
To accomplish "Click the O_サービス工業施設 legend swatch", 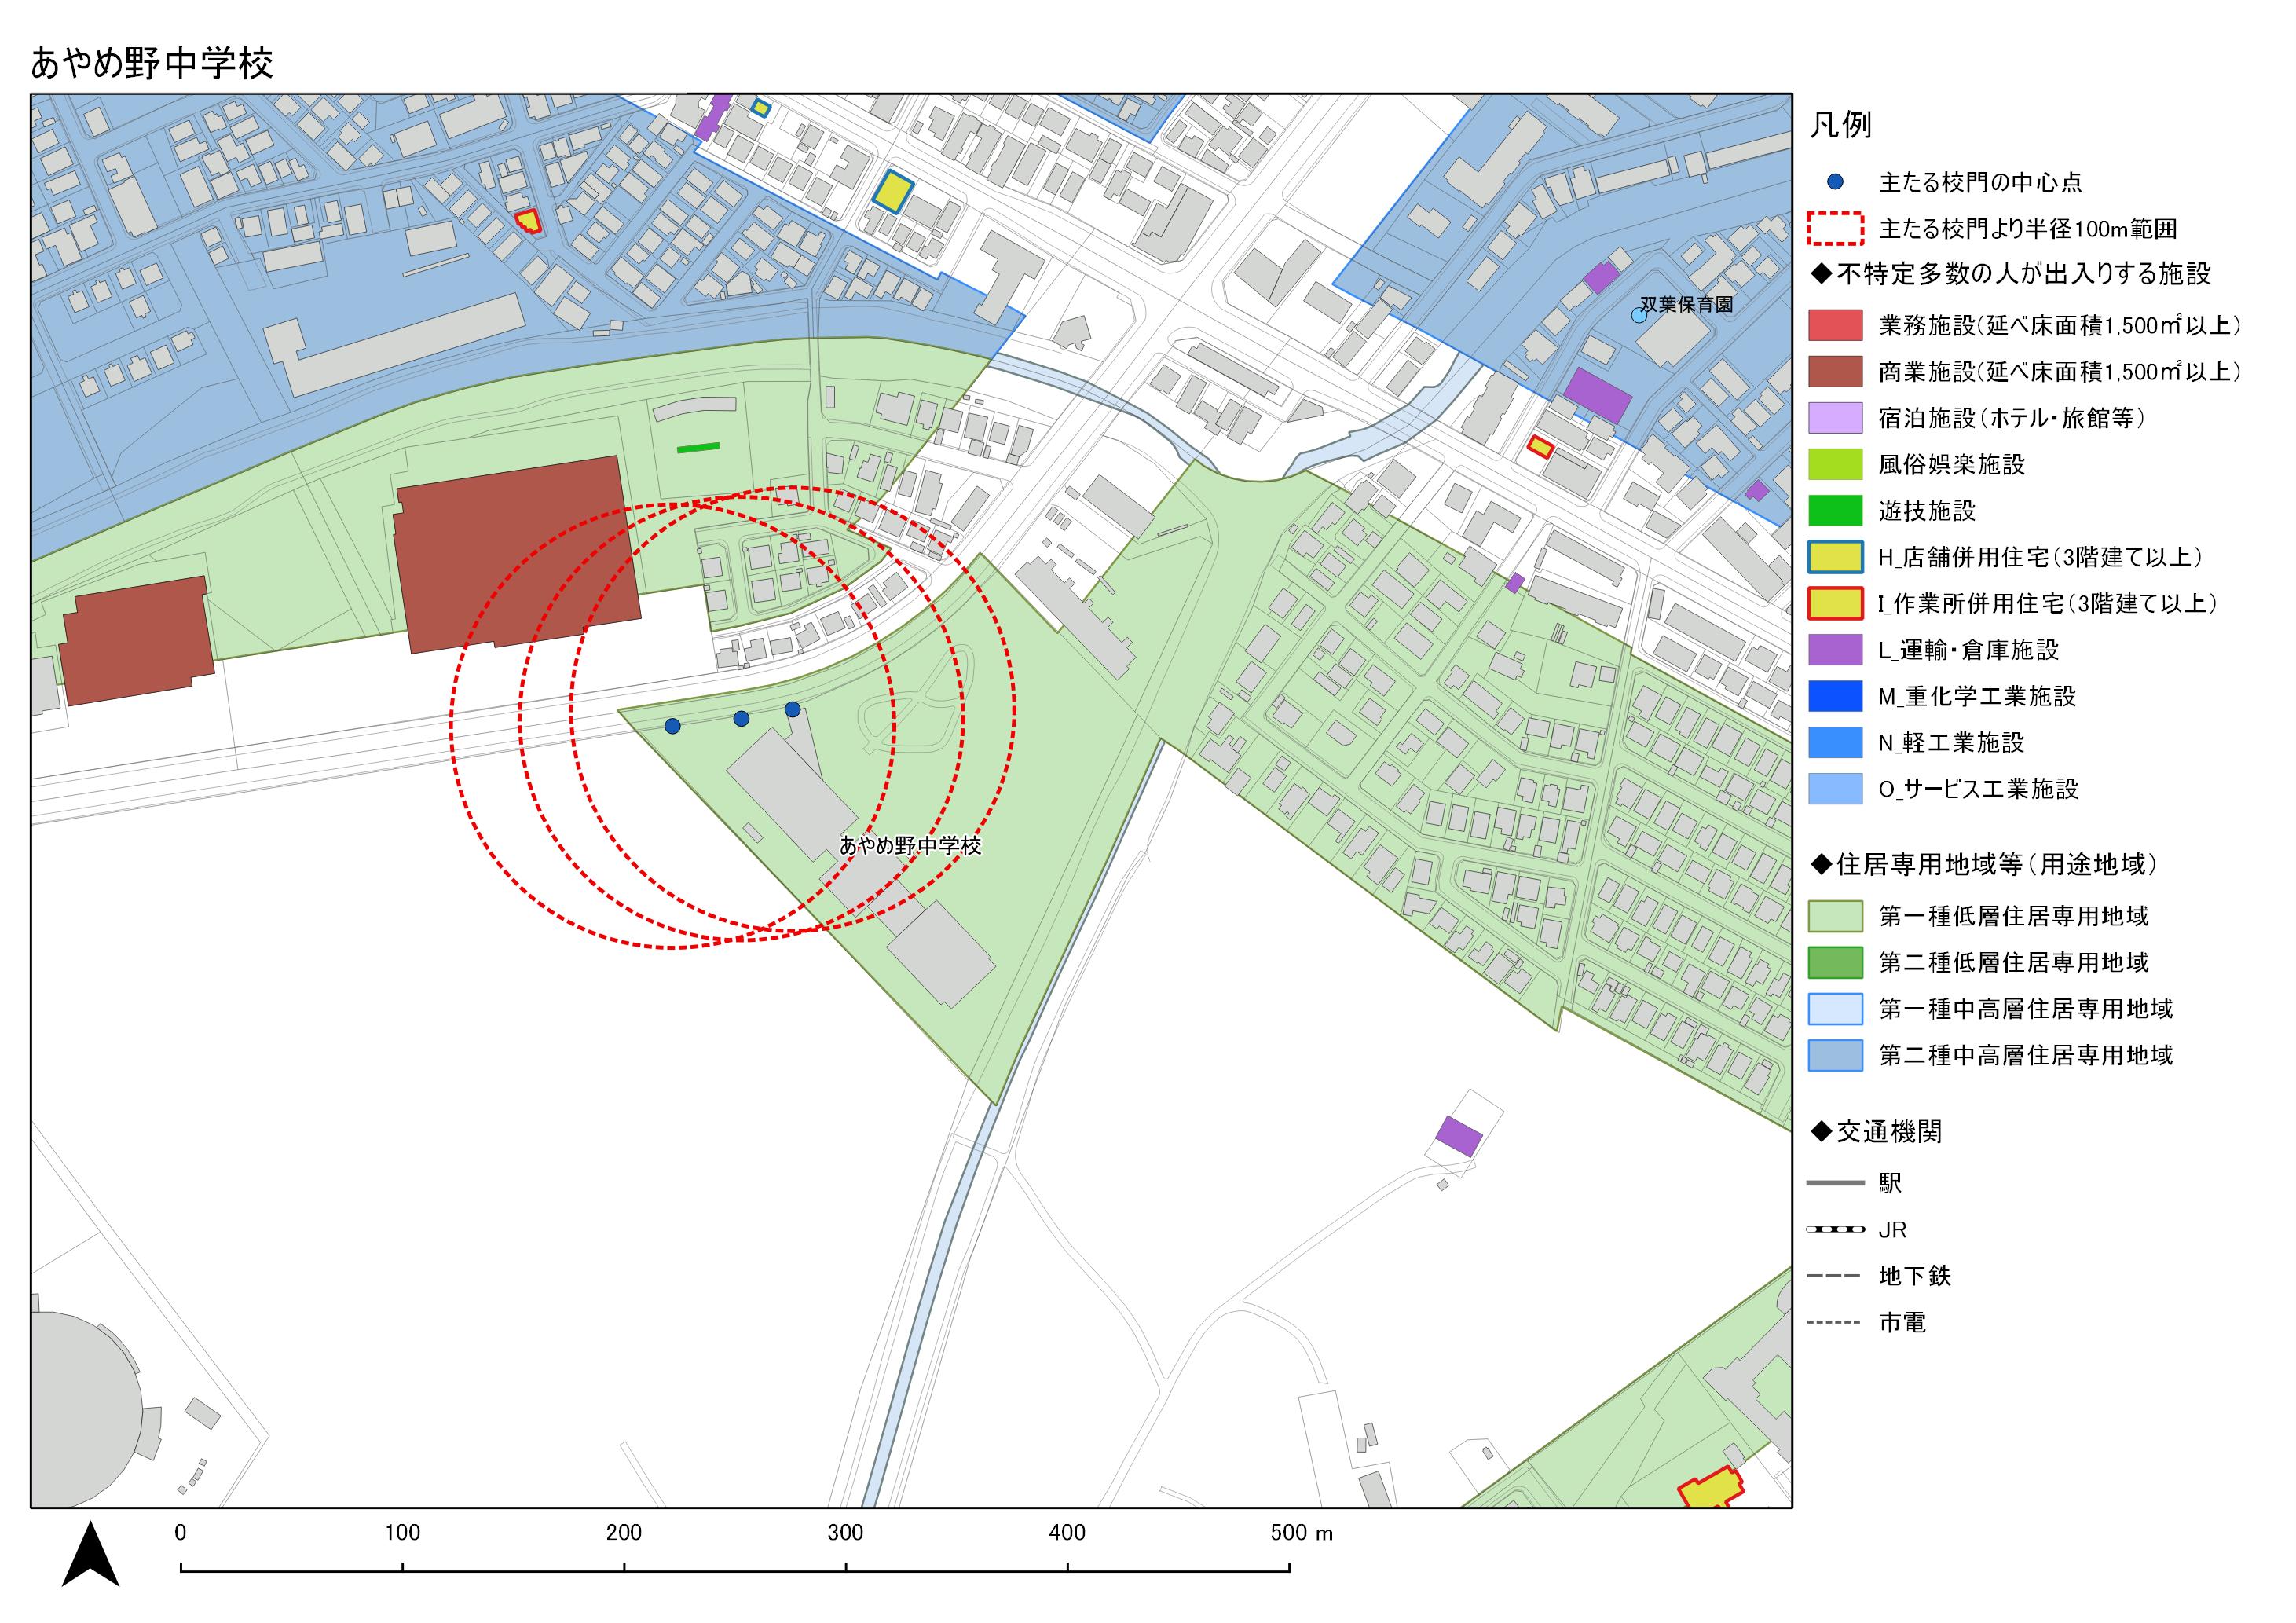I will [1835, 789].
